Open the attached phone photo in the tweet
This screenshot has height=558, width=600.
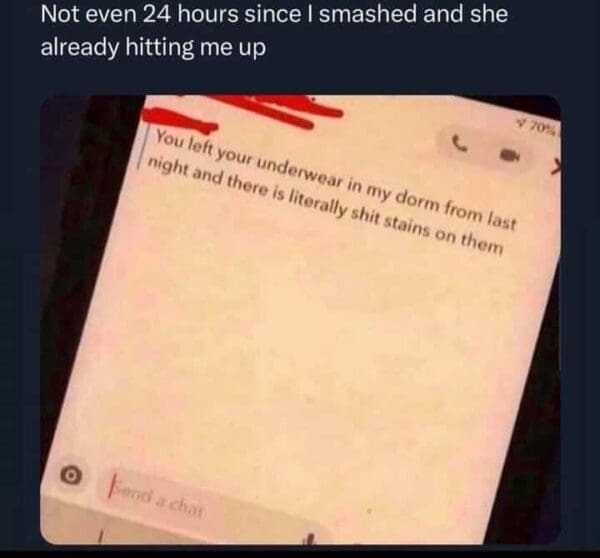coord(301,320)
